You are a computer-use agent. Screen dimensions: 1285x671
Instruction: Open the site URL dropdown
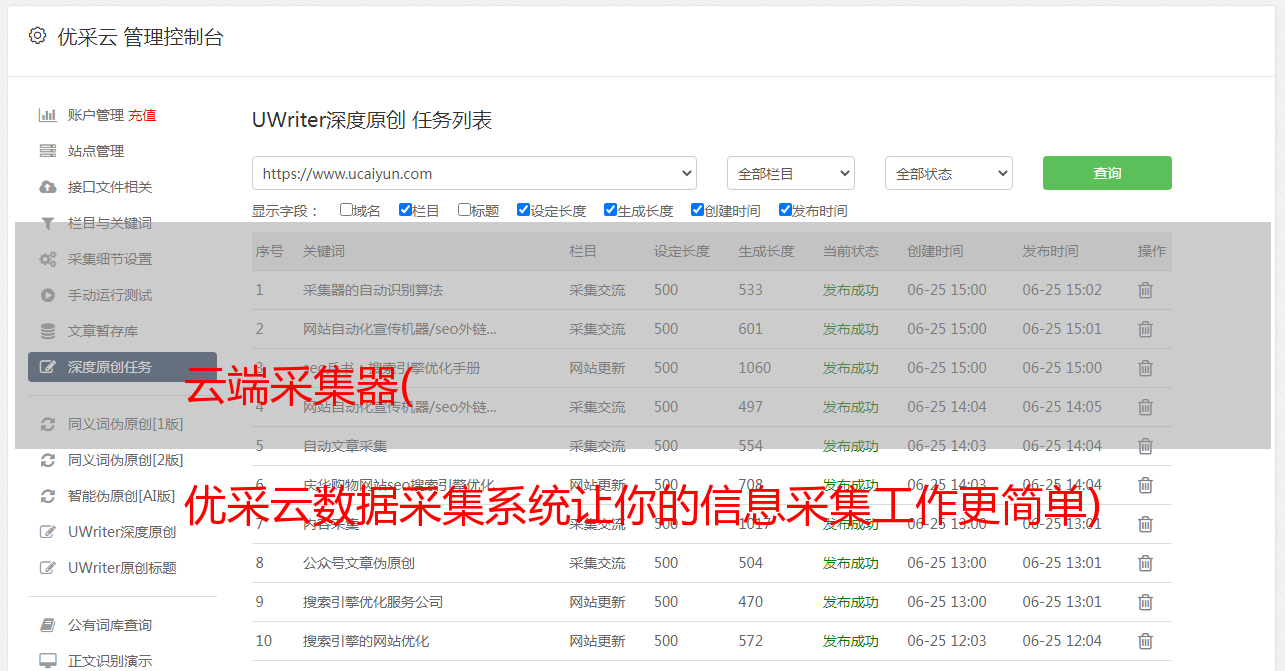click(x=474, y=173)
